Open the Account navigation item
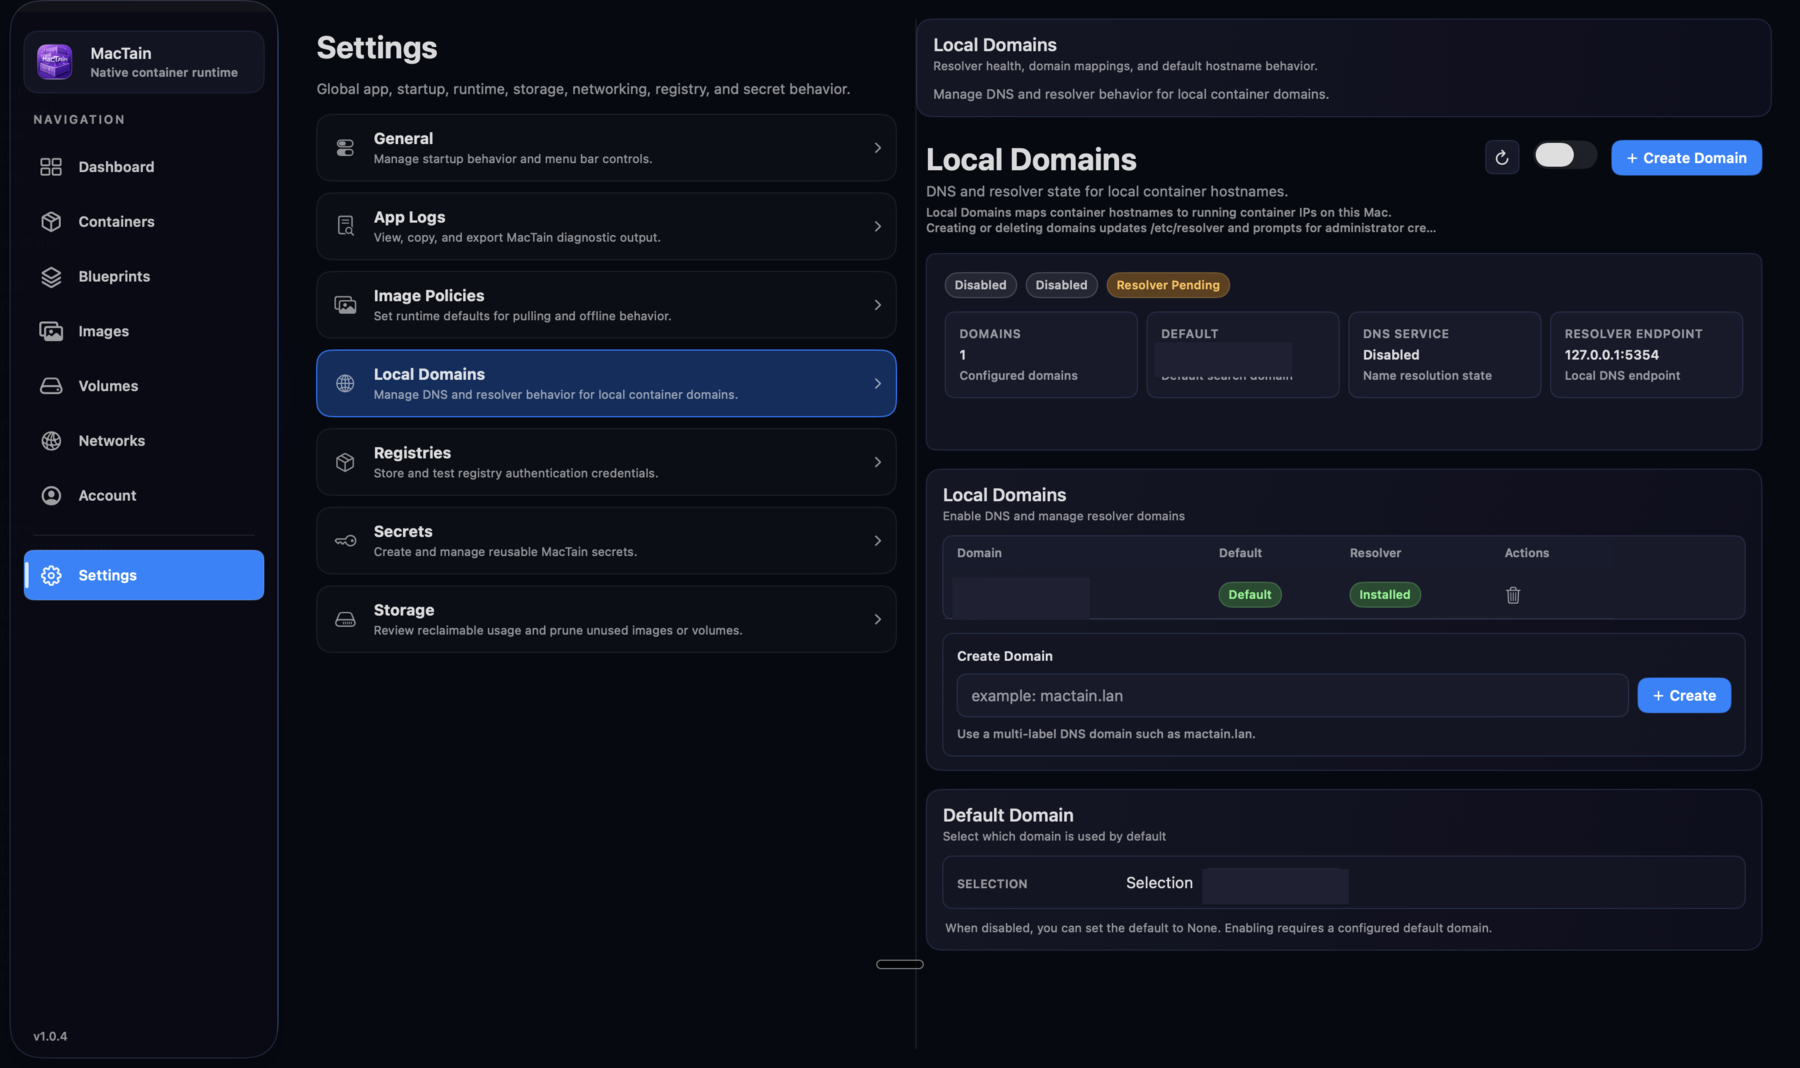The width and height of the screenshot is (1800, 1068). (x=144, y=496)
